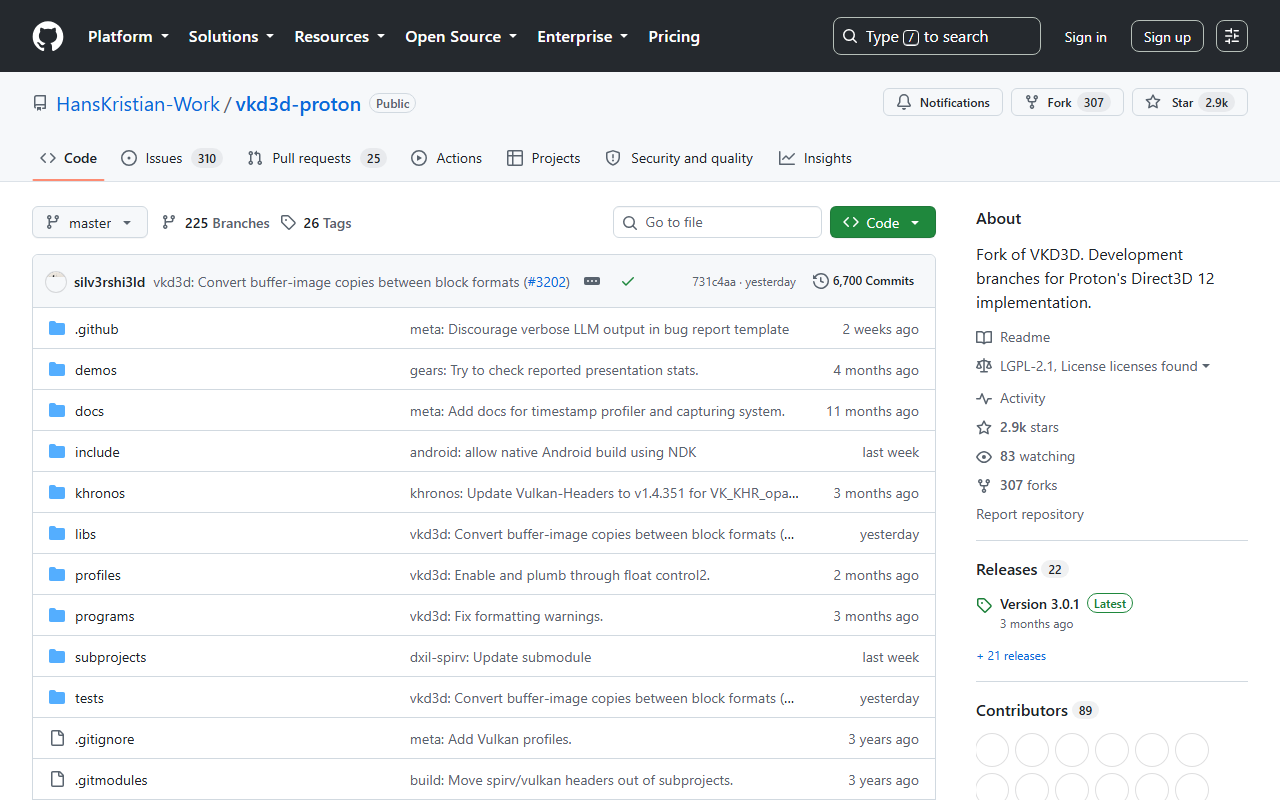This screenshot has width=1280, height=800.
Task: Open the Releases heading link
Action: click(x=1022, y=569)
